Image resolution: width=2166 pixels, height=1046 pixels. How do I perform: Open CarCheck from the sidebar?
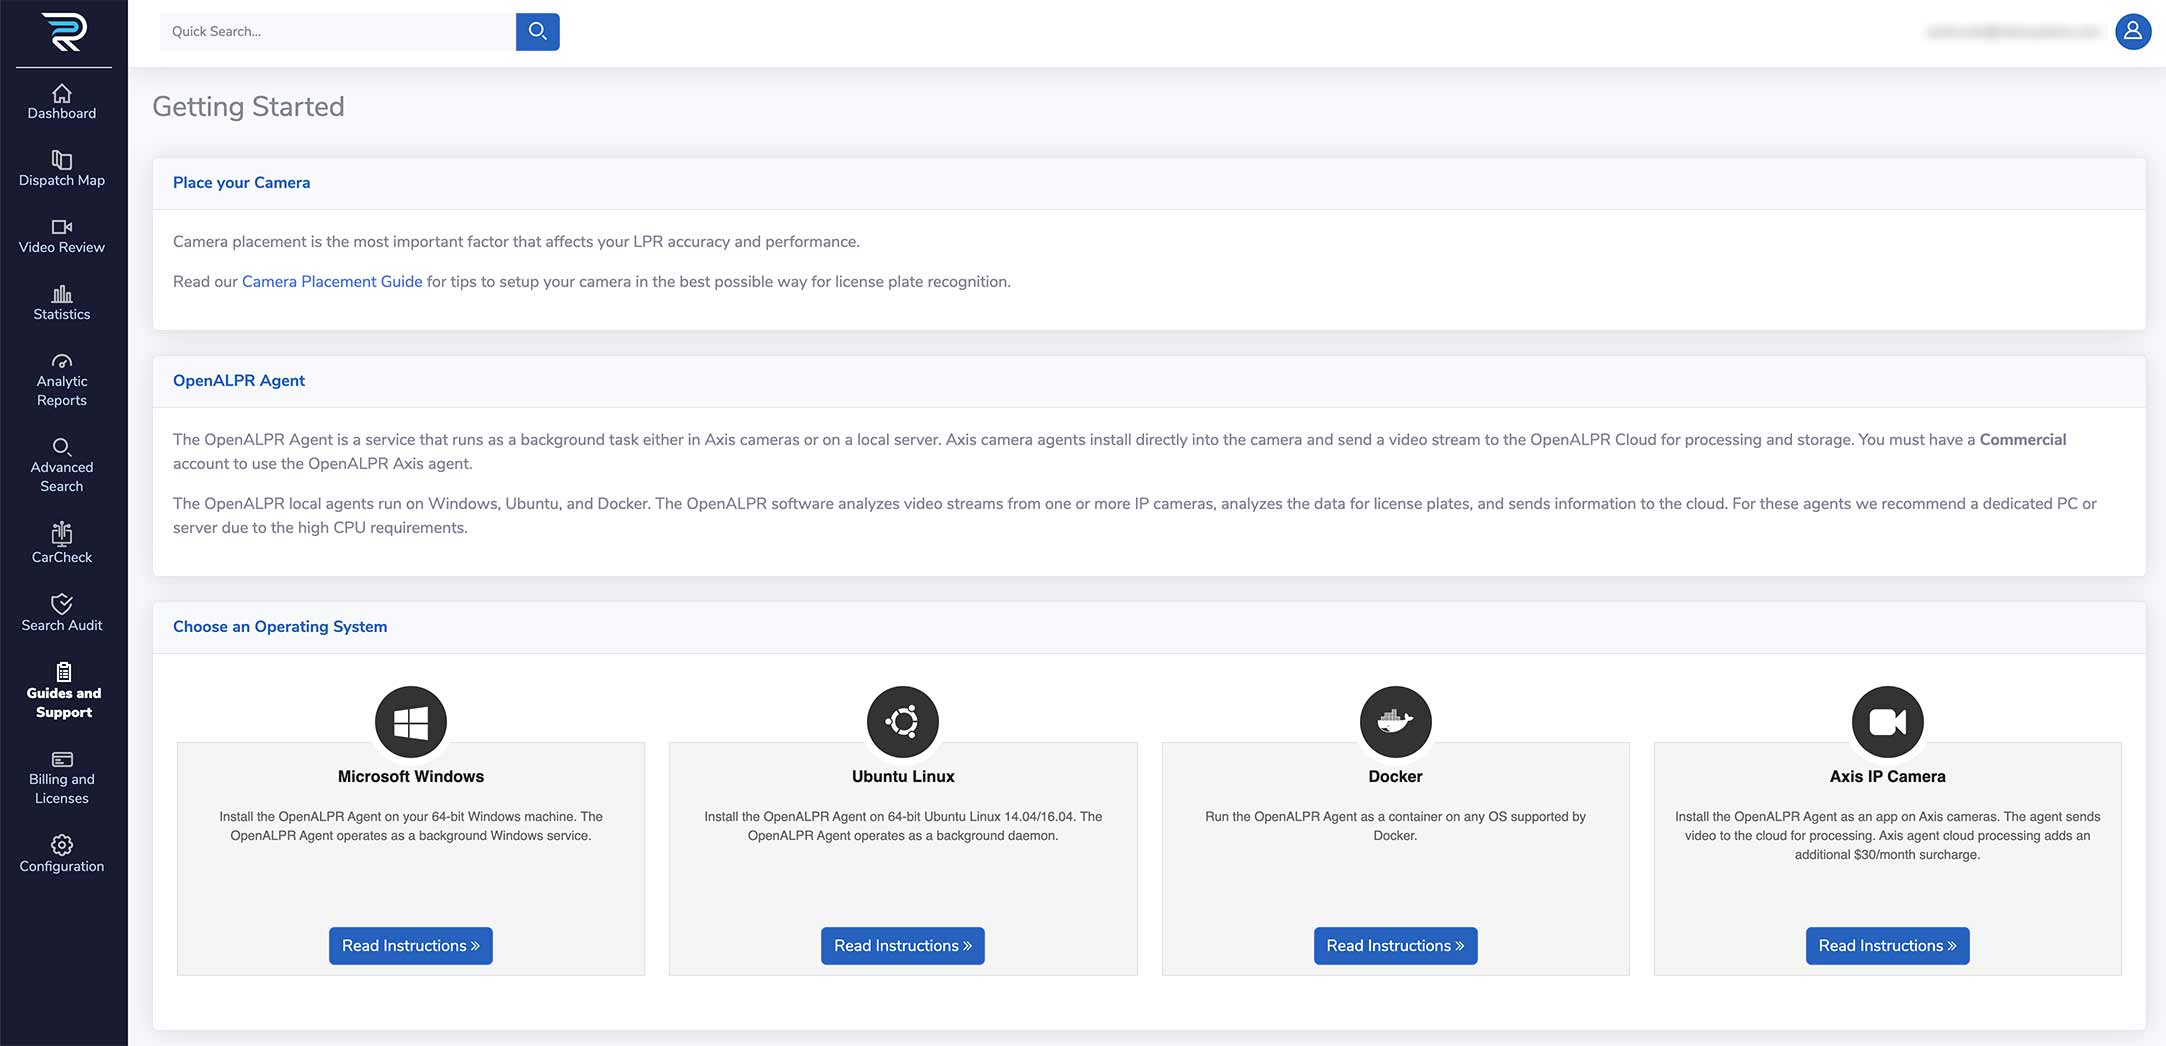click(x=62, y=544)
